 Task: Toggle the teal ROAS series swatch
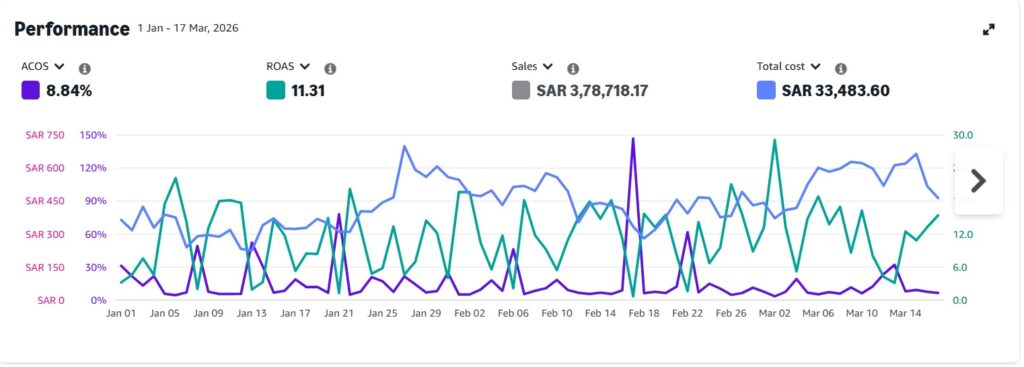276,90
